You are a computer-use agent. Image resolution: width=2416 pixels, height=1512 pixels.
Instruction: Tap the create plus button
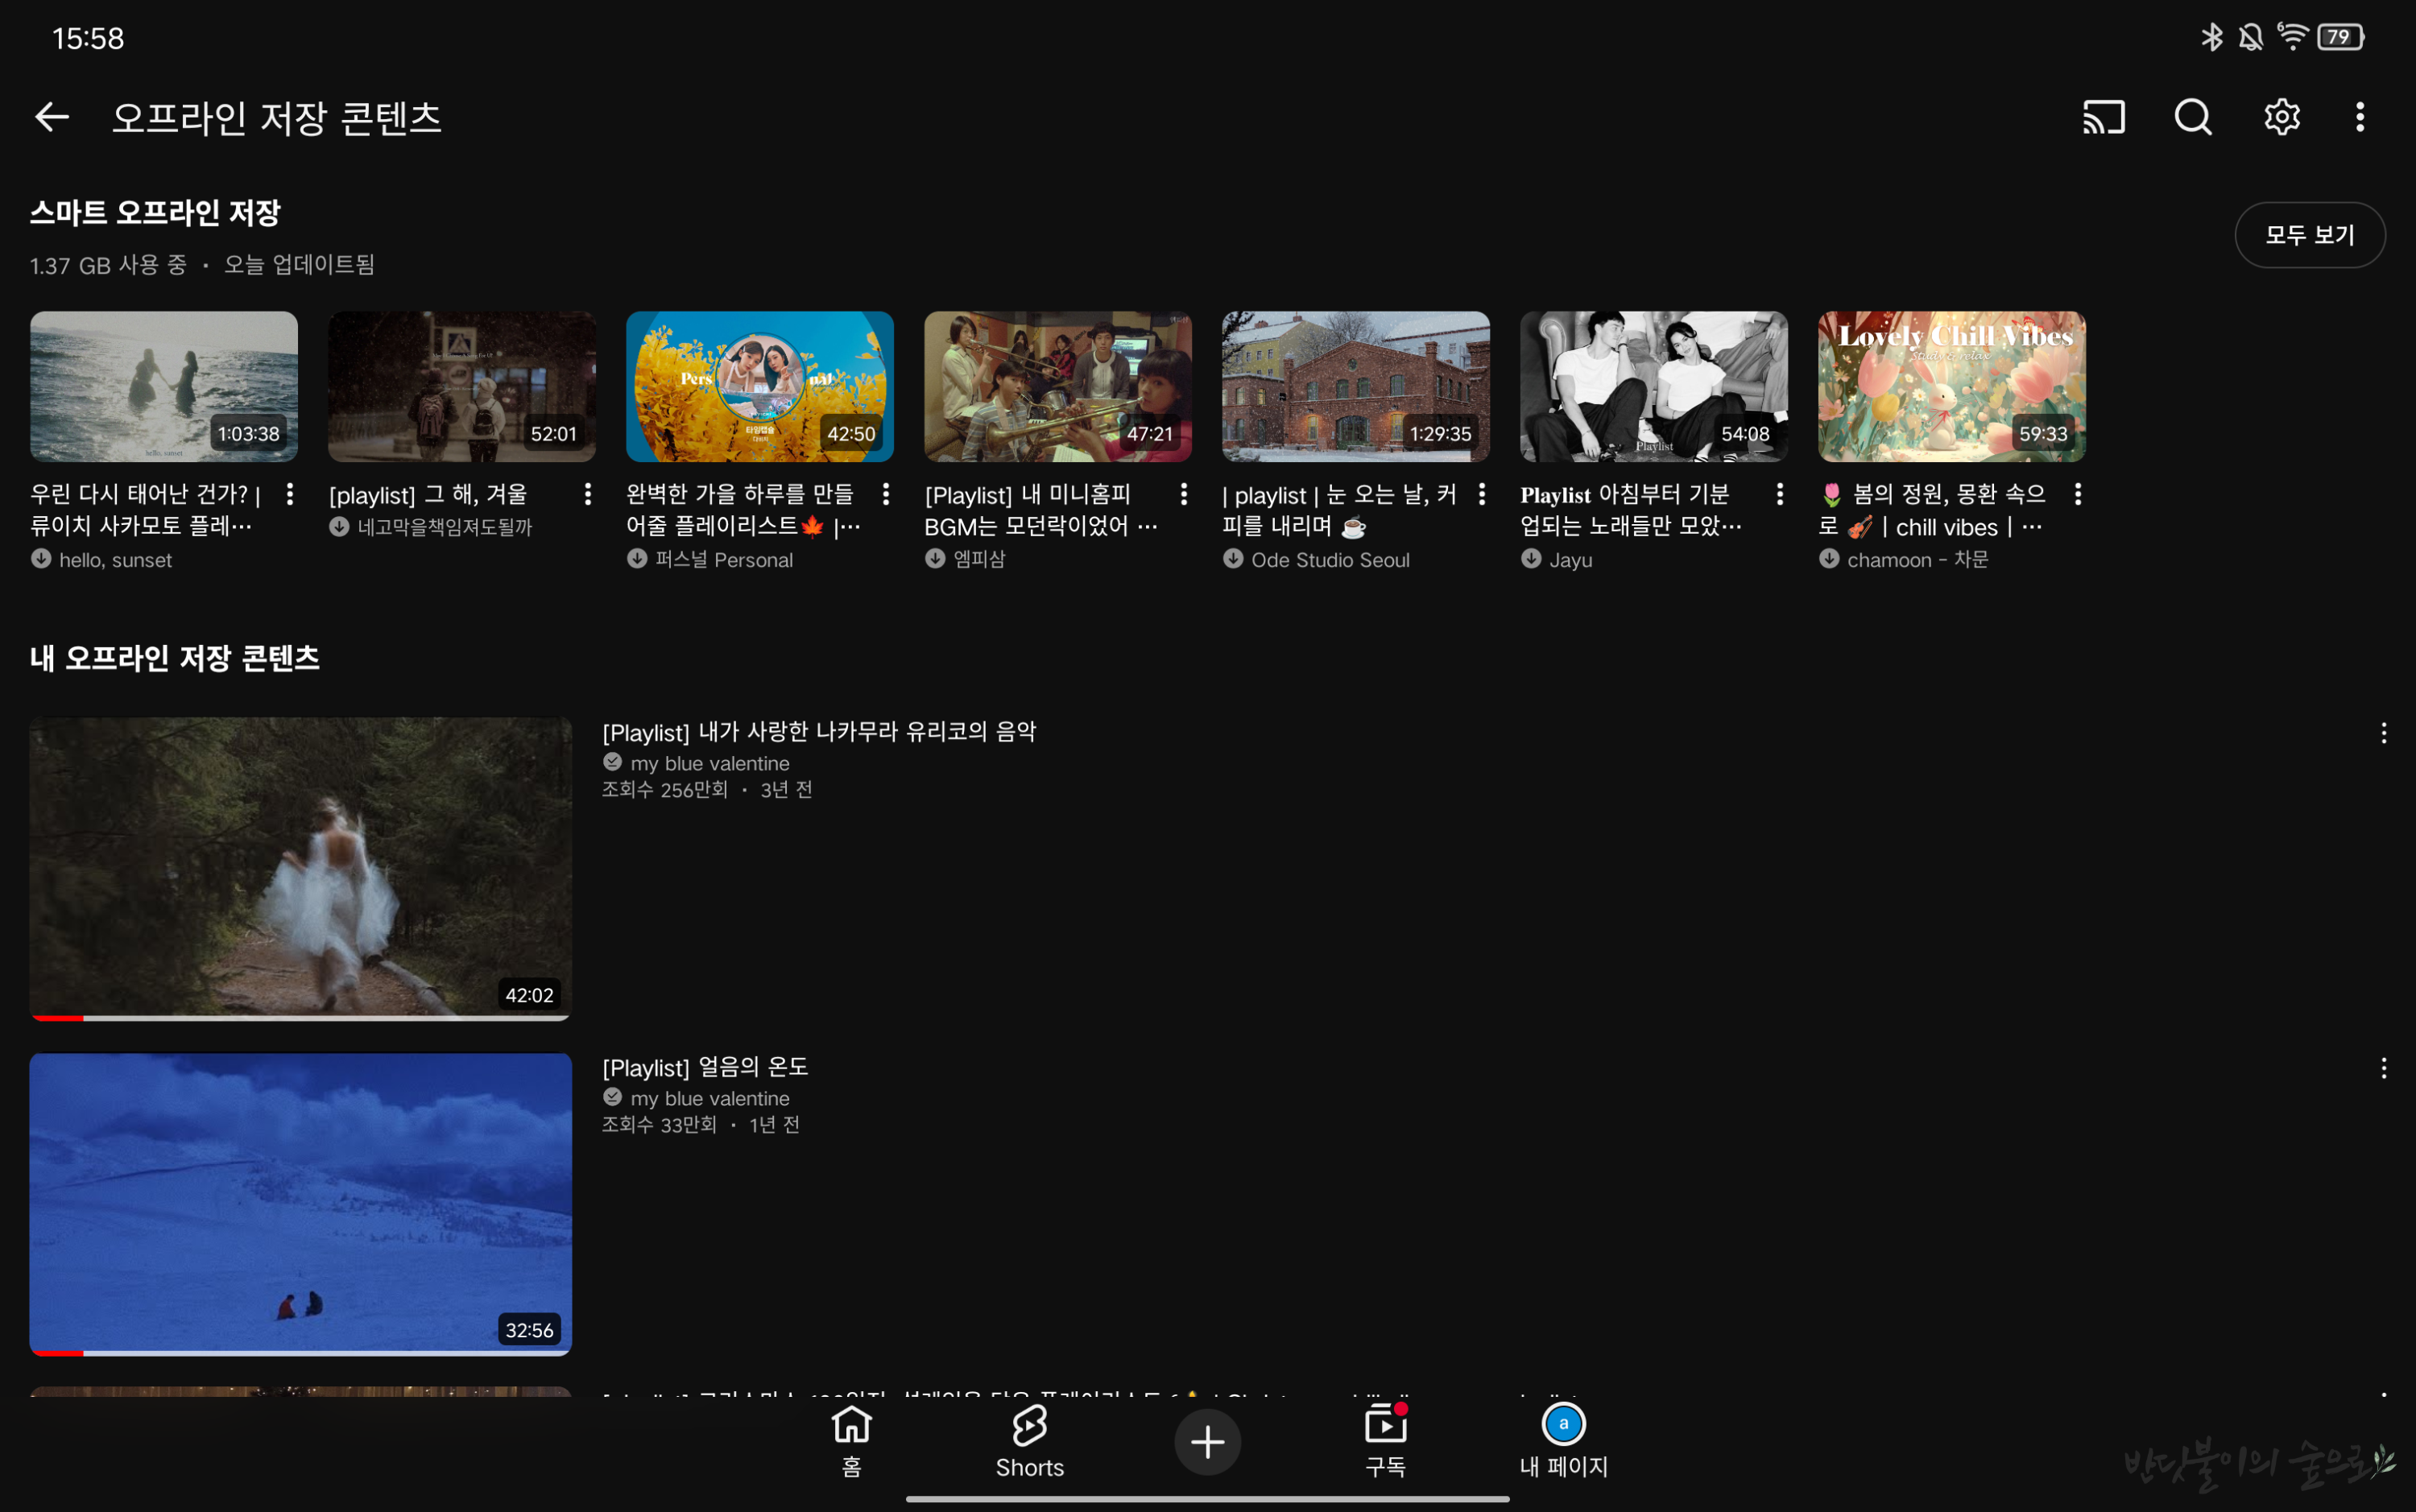[1207, 1441]
